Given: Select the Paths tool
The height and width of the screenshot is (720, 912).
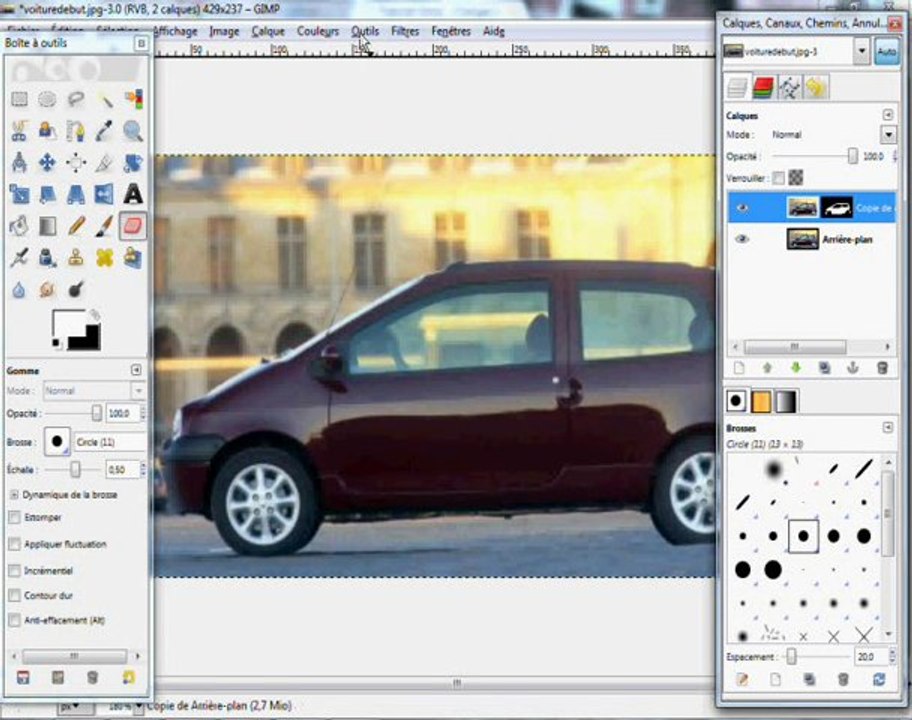Looking at the screenshot, I should pos(76,131).
